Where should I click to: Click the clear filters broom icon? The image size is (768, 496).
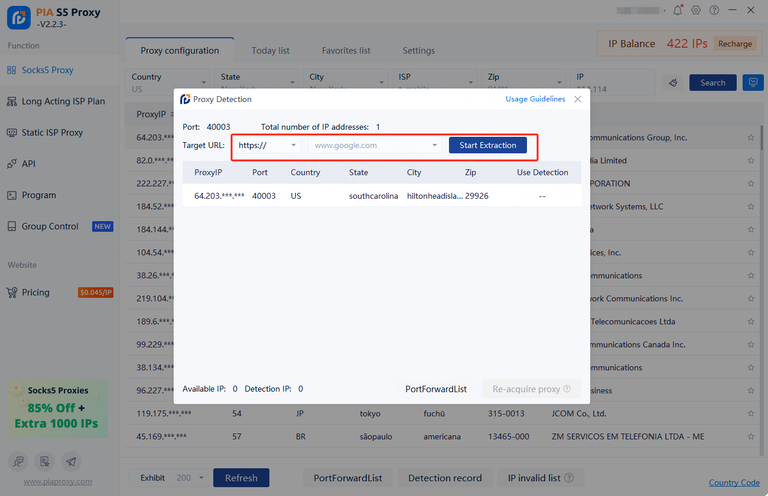(x=674, y=83)
